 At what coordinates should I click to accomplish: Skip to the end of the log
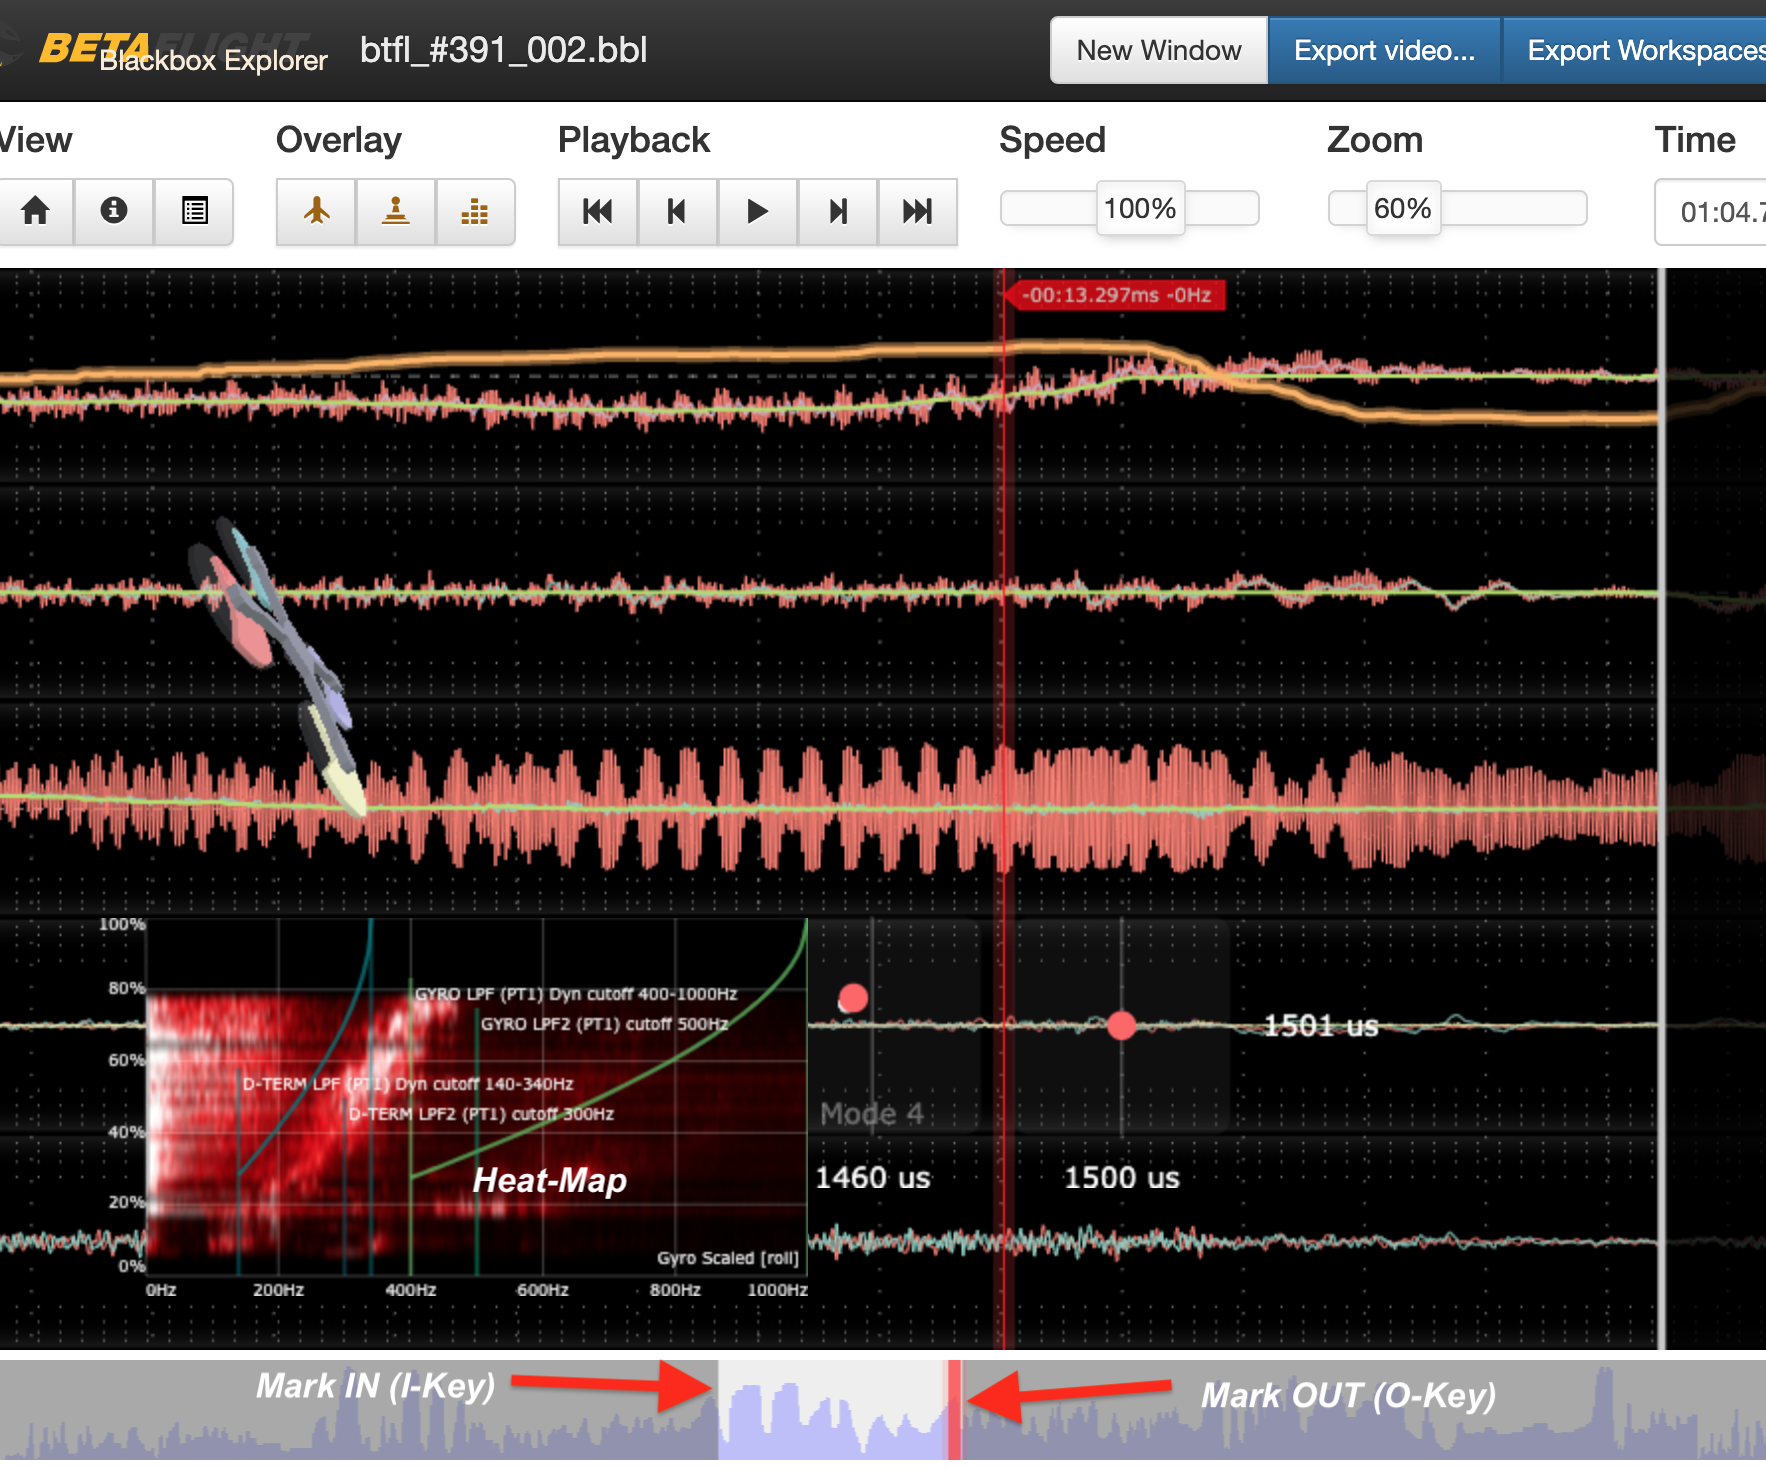917,212
